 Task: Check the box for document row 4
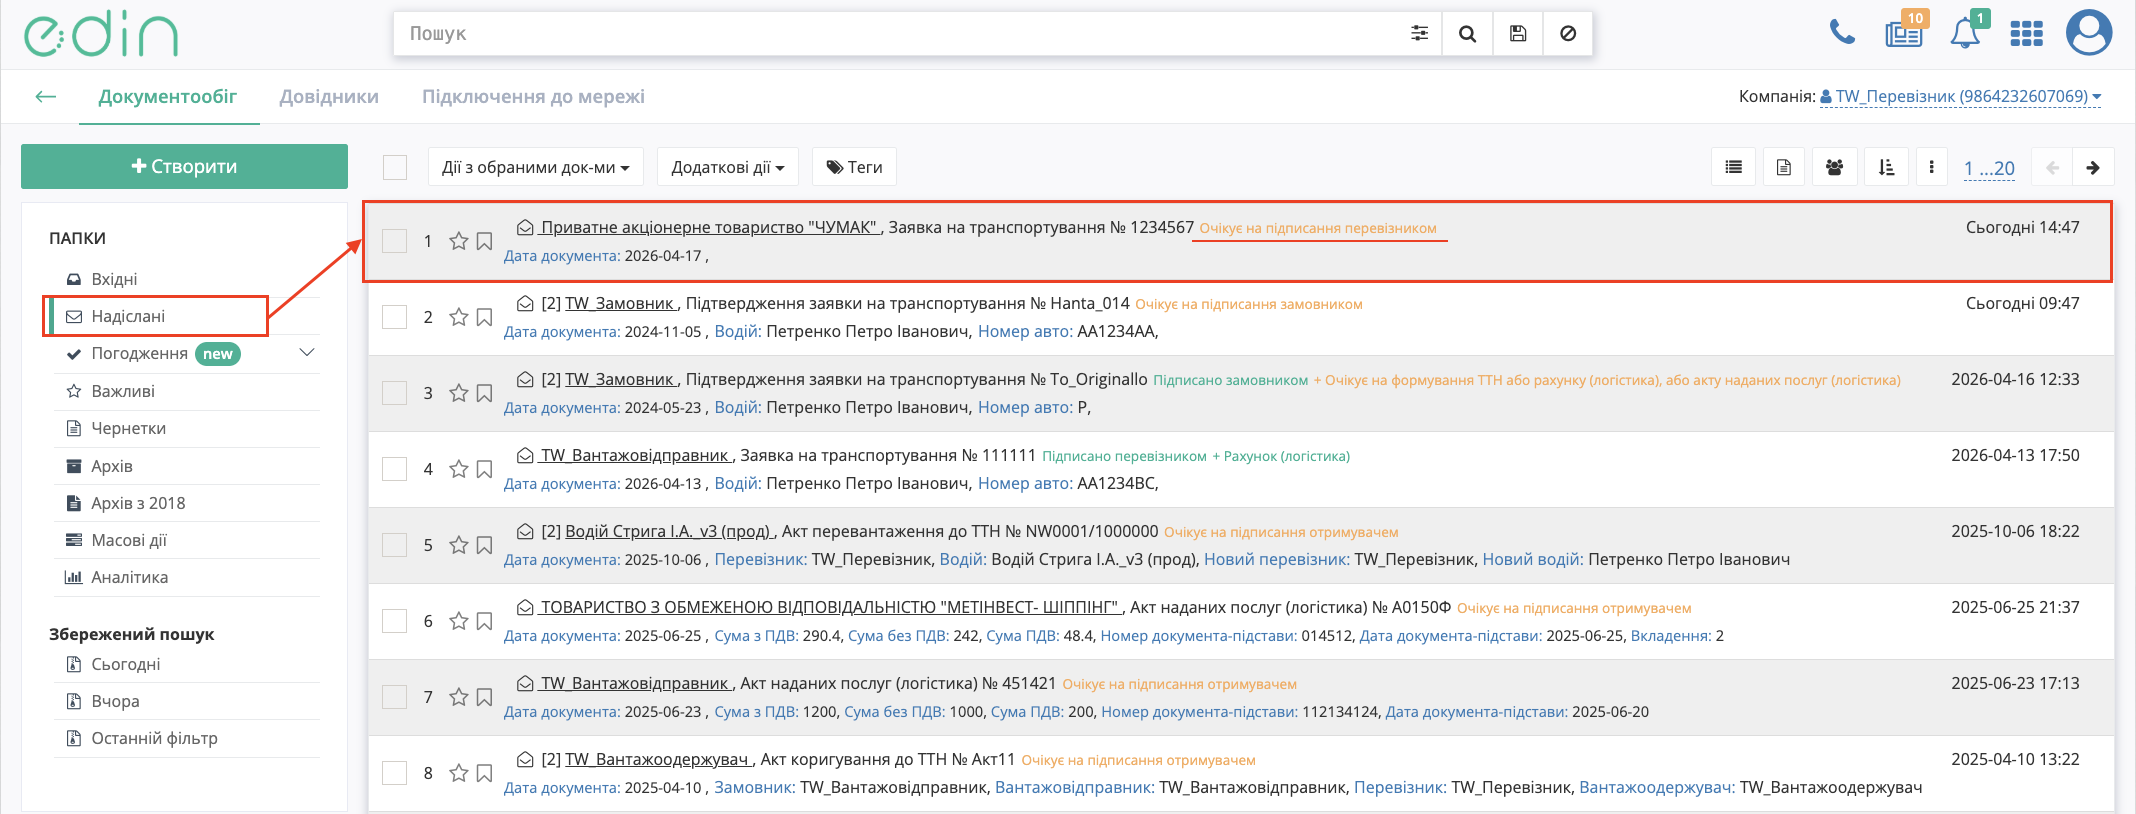[395, 469]
